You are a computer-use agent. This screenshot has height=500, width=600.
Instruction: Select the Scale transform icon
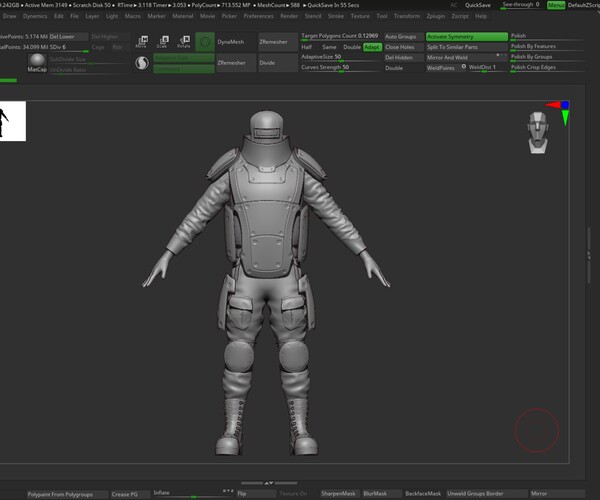pyautogui.click(x=162, y=42)
